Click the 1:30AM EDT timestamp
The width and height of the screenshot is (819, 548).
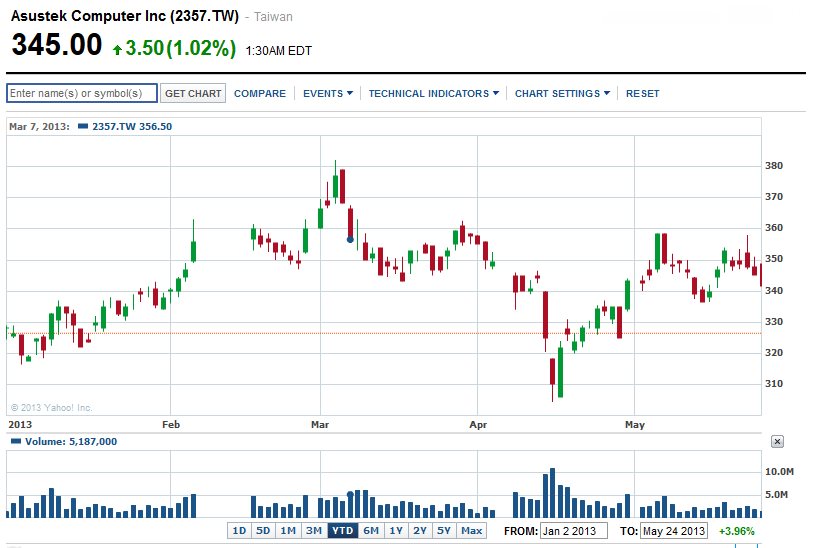(278, 51)
